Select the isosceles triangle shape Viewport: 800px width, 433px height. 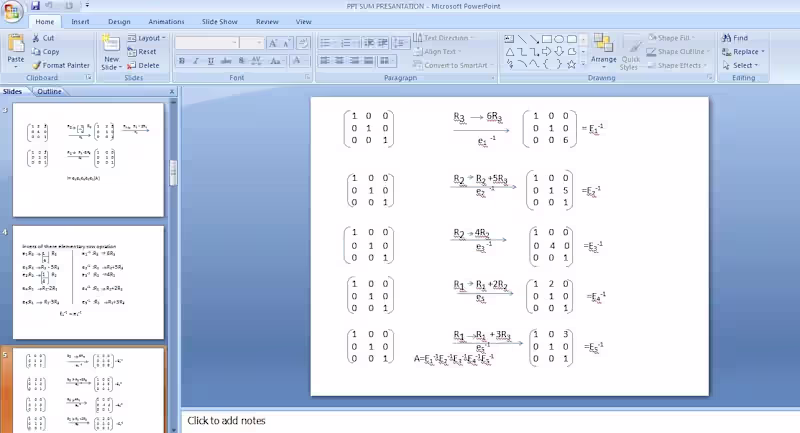tap(509, 52)
